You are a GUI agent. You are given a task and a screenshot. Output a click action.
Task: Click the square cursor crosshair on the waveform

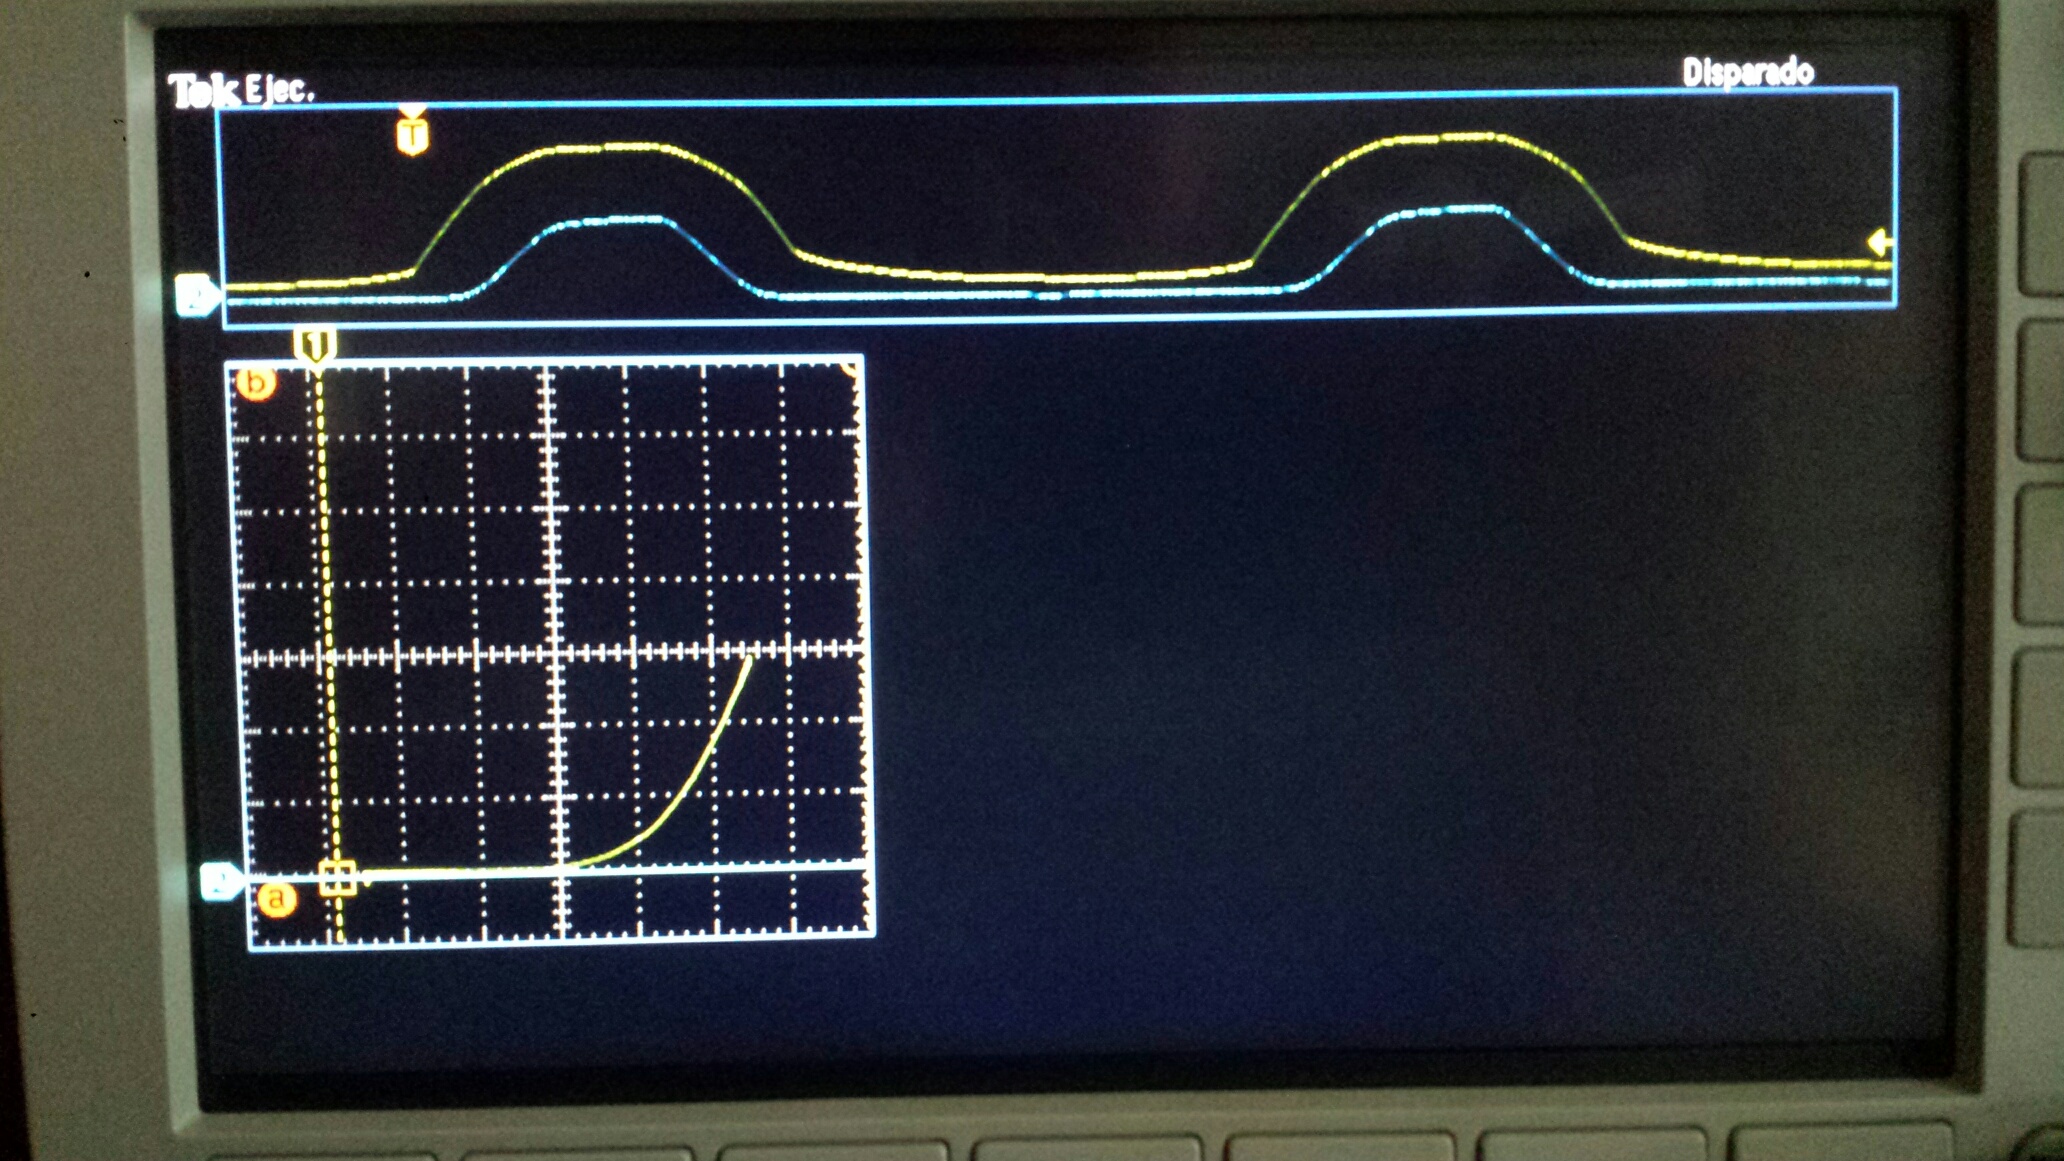pos(337,878)
